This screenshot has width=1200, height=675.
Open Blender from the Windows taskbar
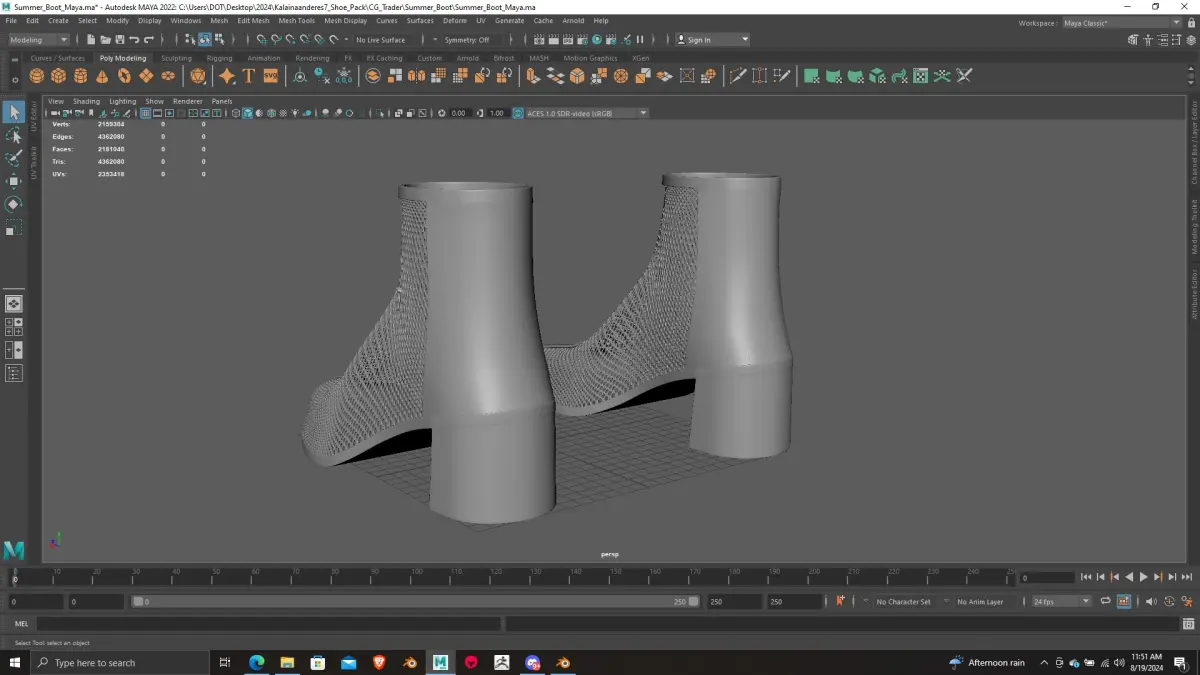pos(409,662)
